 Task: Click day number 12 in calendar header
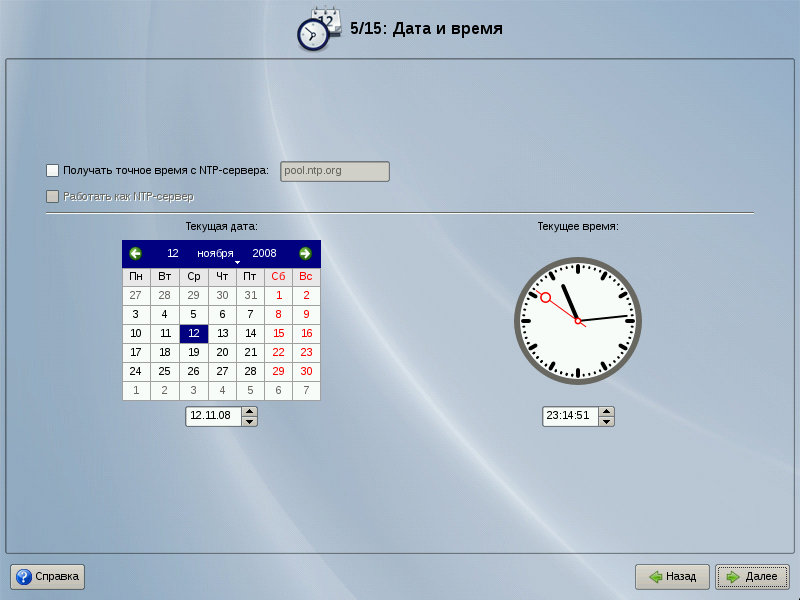pos(173,254)
